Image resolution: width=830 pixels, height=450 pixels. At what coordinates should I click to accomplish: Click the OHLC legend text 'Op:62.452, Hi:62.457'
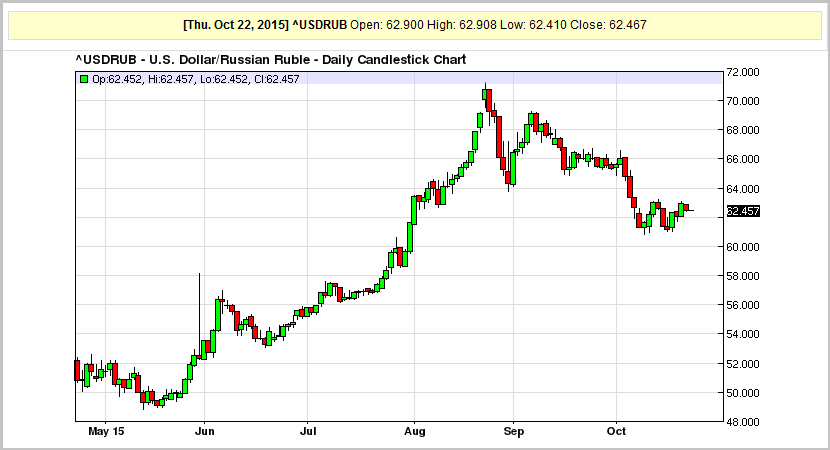point(143,79)
